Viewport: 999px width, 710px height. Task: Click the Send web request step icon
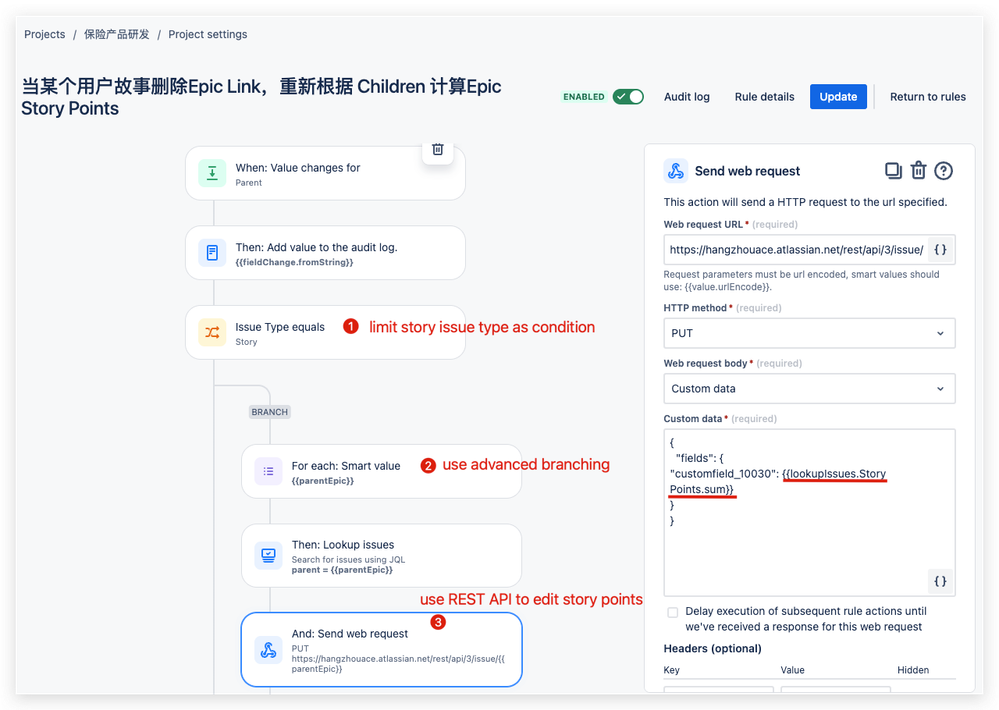[268, 650]
